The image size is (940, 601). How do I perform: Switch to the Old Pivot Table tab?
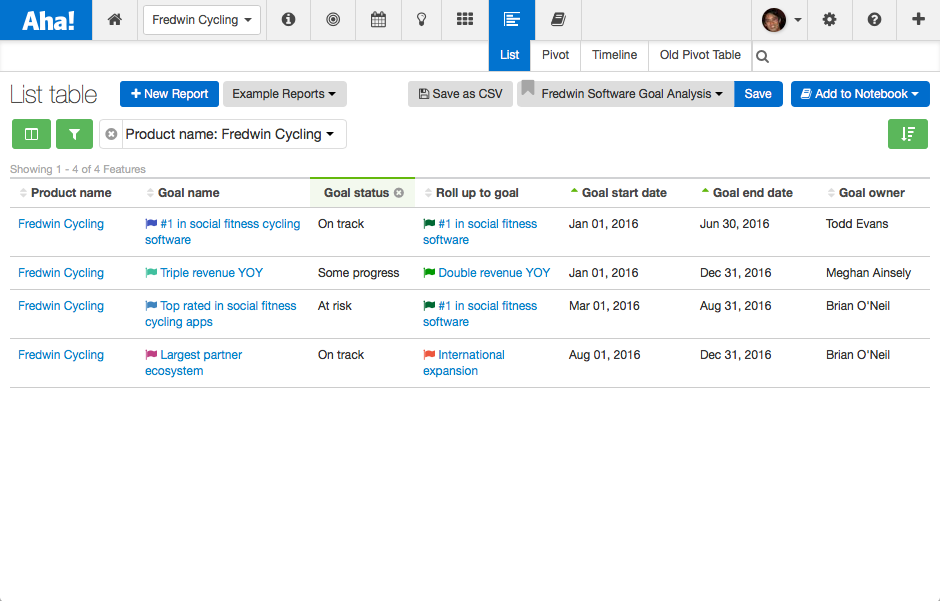pos(700,55)
